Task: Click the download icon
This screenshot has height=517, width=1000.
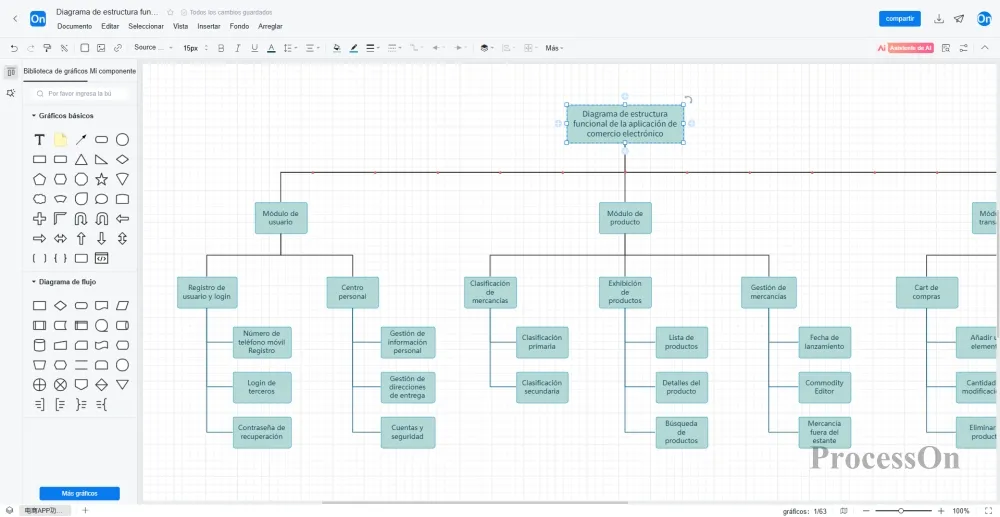Action: point(938,19)
